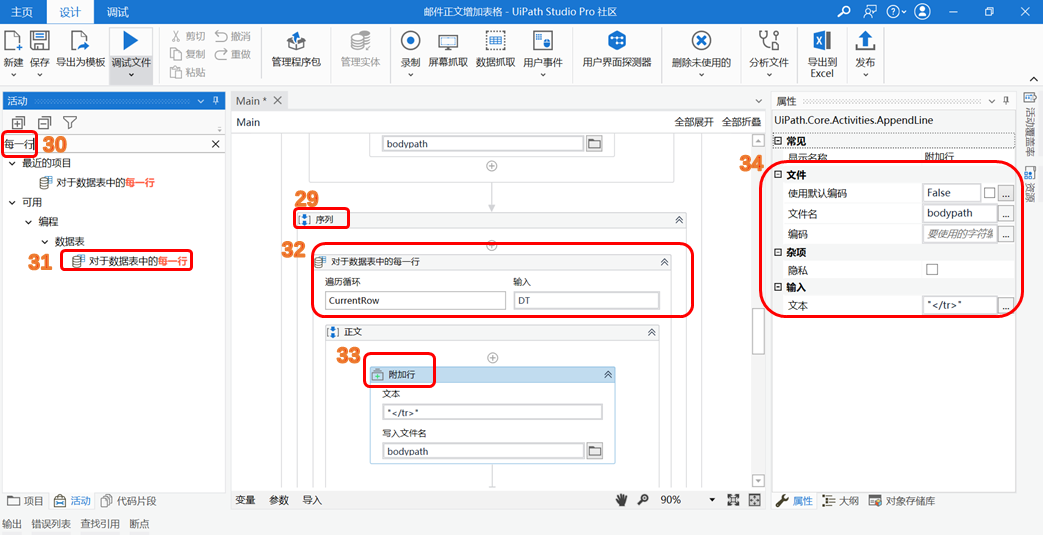Image resolution: width=1043 pixels, height=535 pixels.
Task: Open the 导入 panel
Action: click(x=312, y=500)
